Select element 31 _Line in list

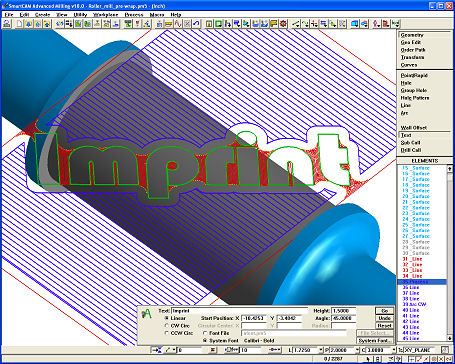(x=412, y=259)
